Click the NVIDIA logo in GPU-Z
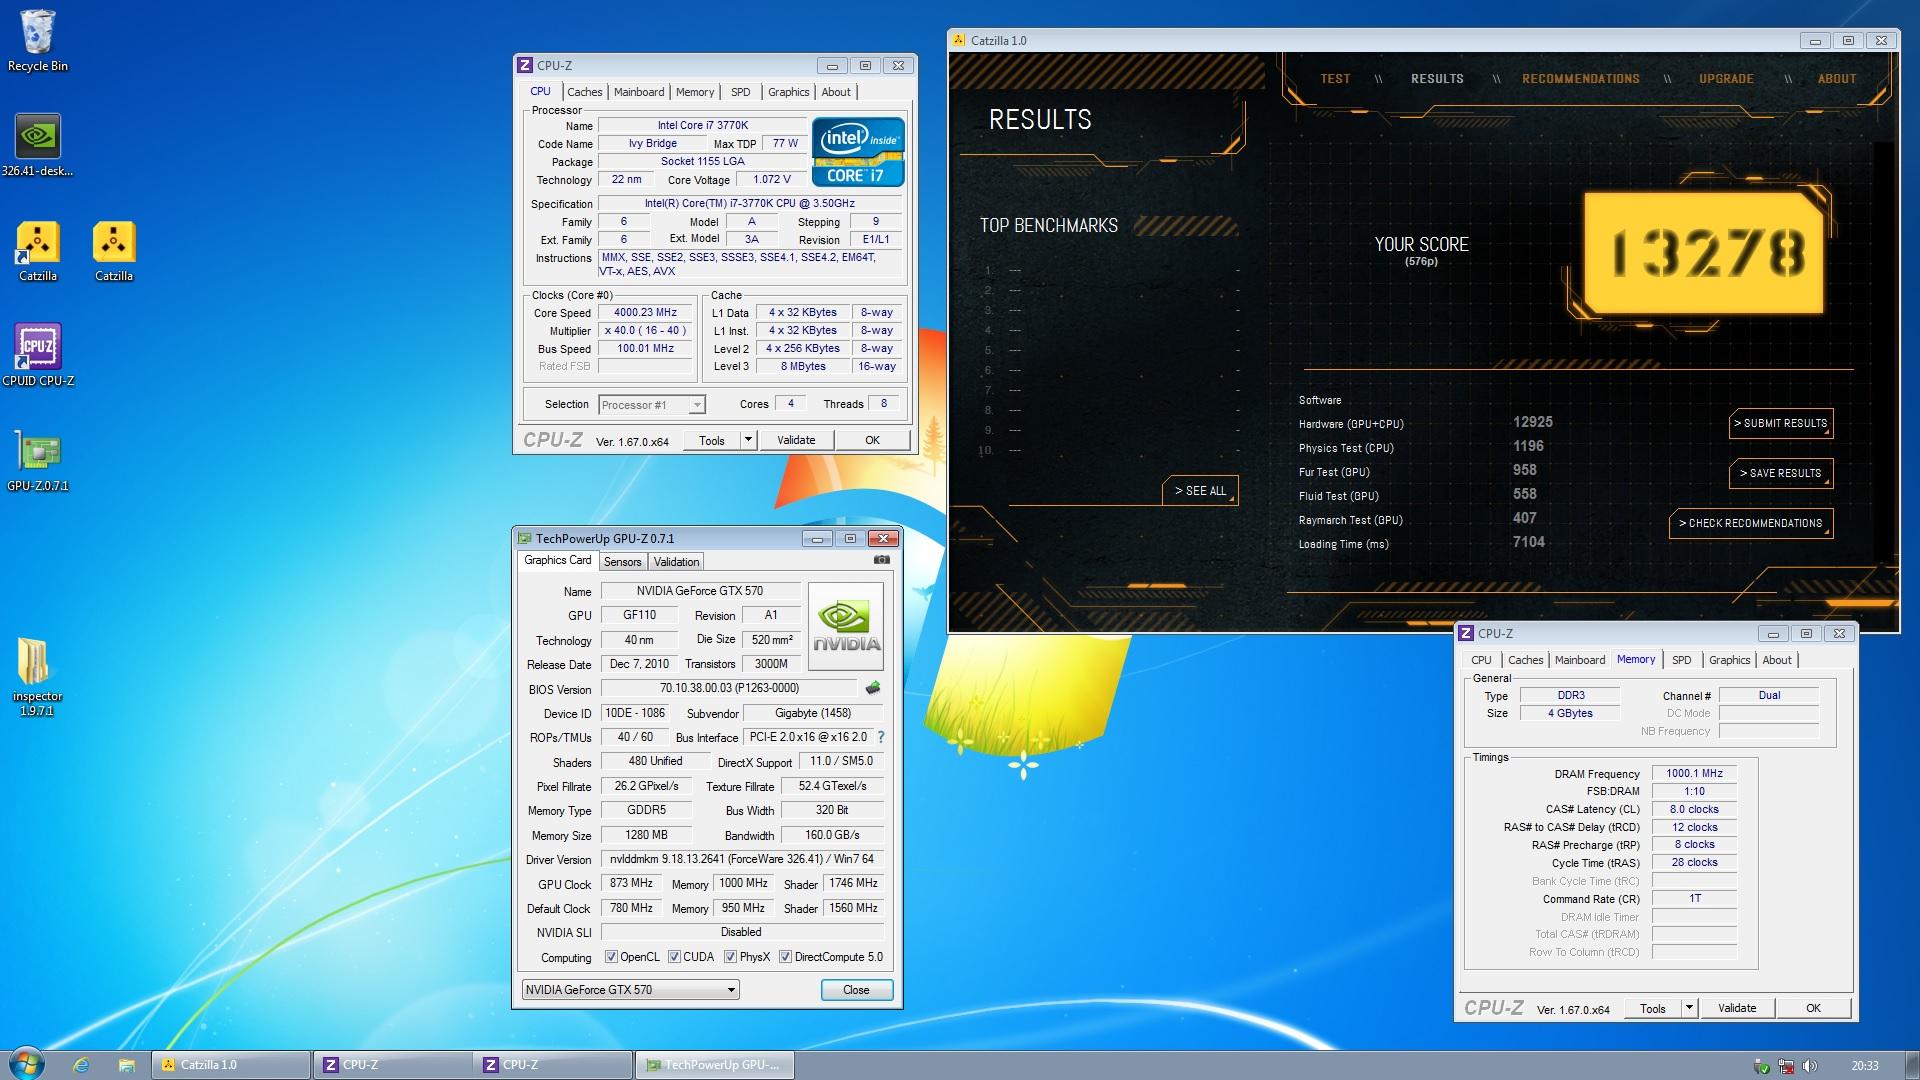Image resolution: width=1920 pixels, height=1080 pixels. click(846, 626)
